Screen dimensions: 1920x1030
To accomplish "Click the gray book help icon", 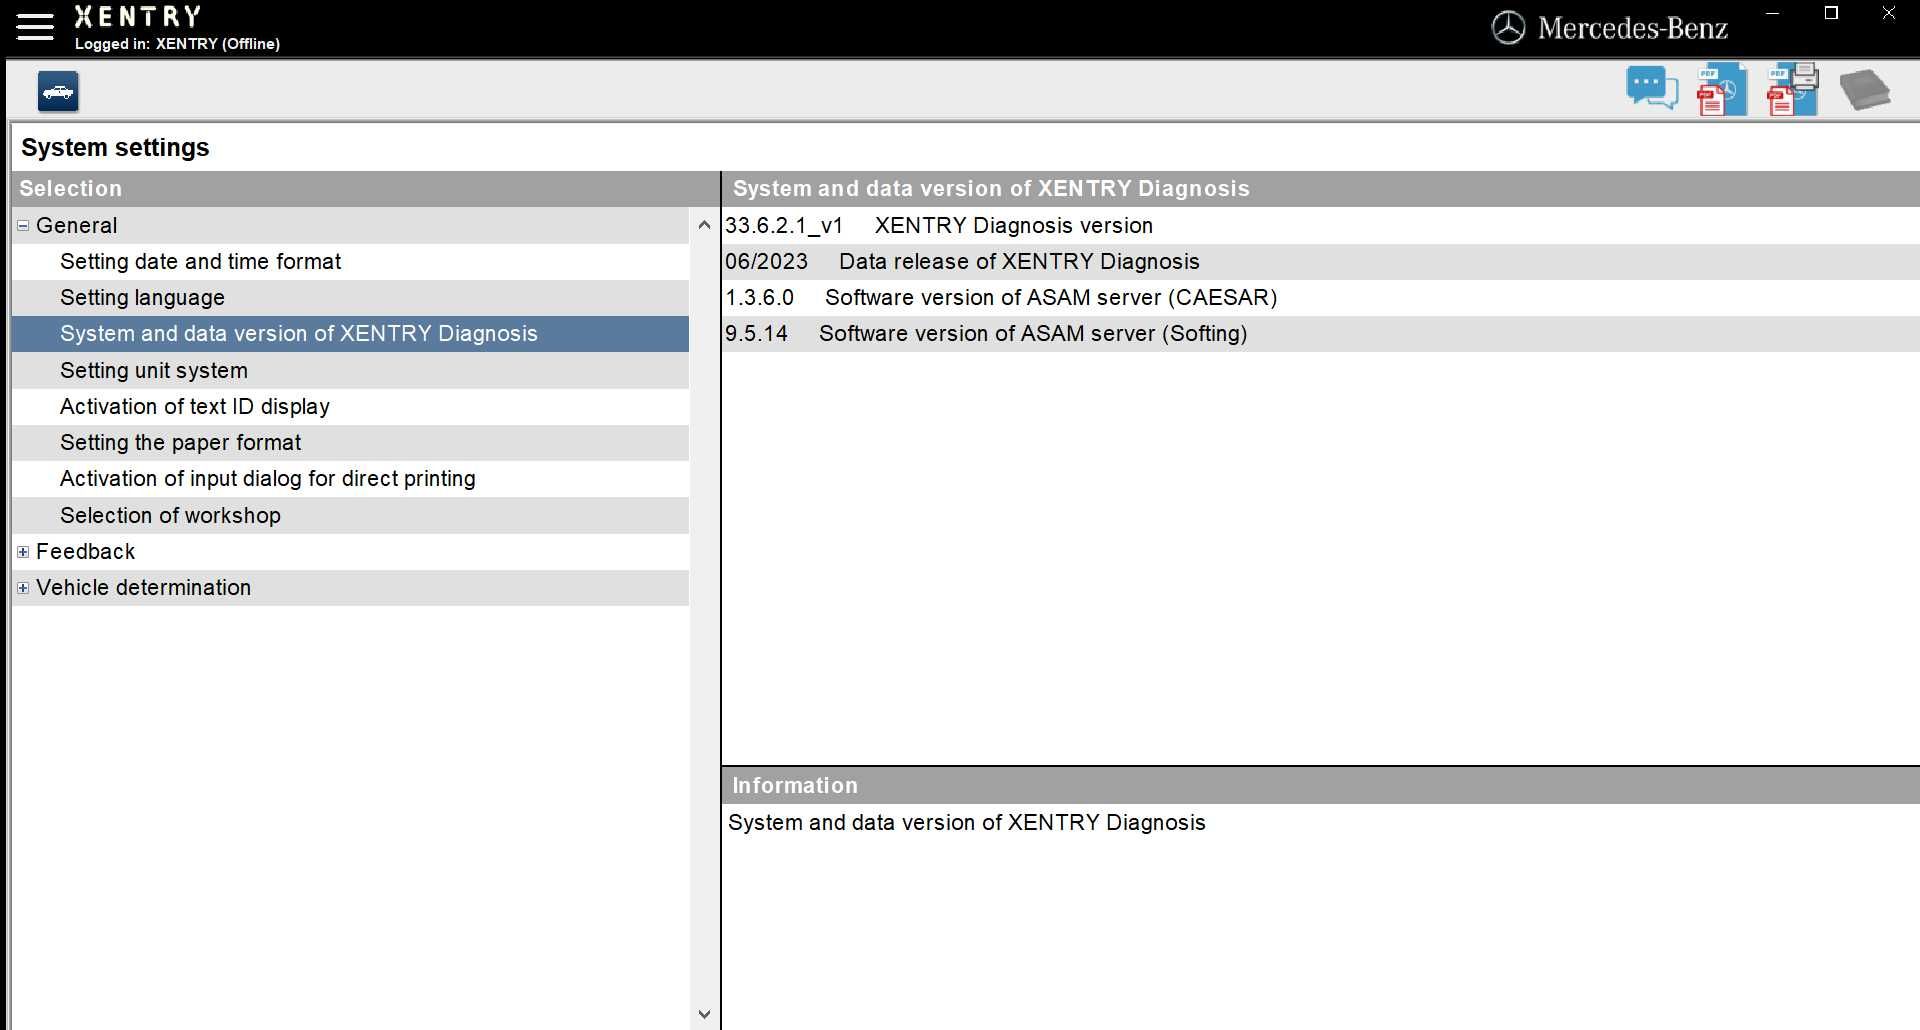I will coord(1864,90).
